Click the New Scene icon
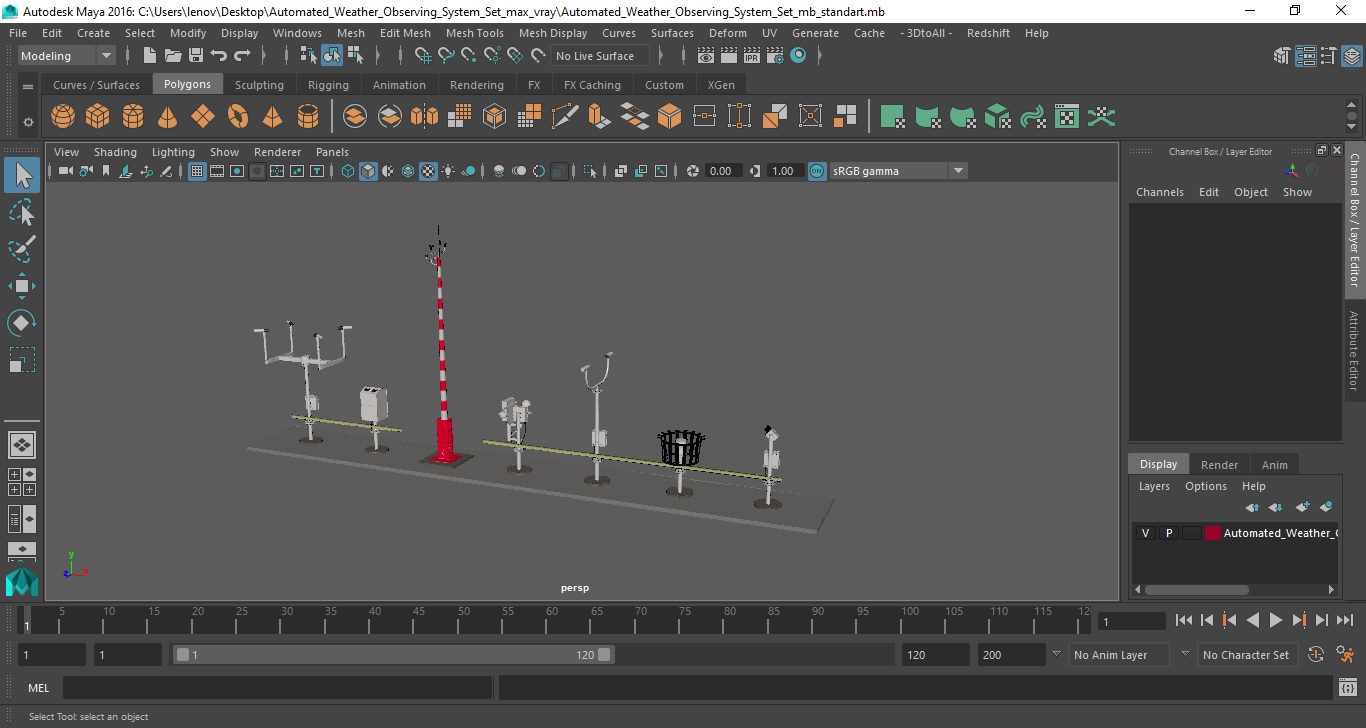The width and height of the screenshot is (1366, 728). 150,56
